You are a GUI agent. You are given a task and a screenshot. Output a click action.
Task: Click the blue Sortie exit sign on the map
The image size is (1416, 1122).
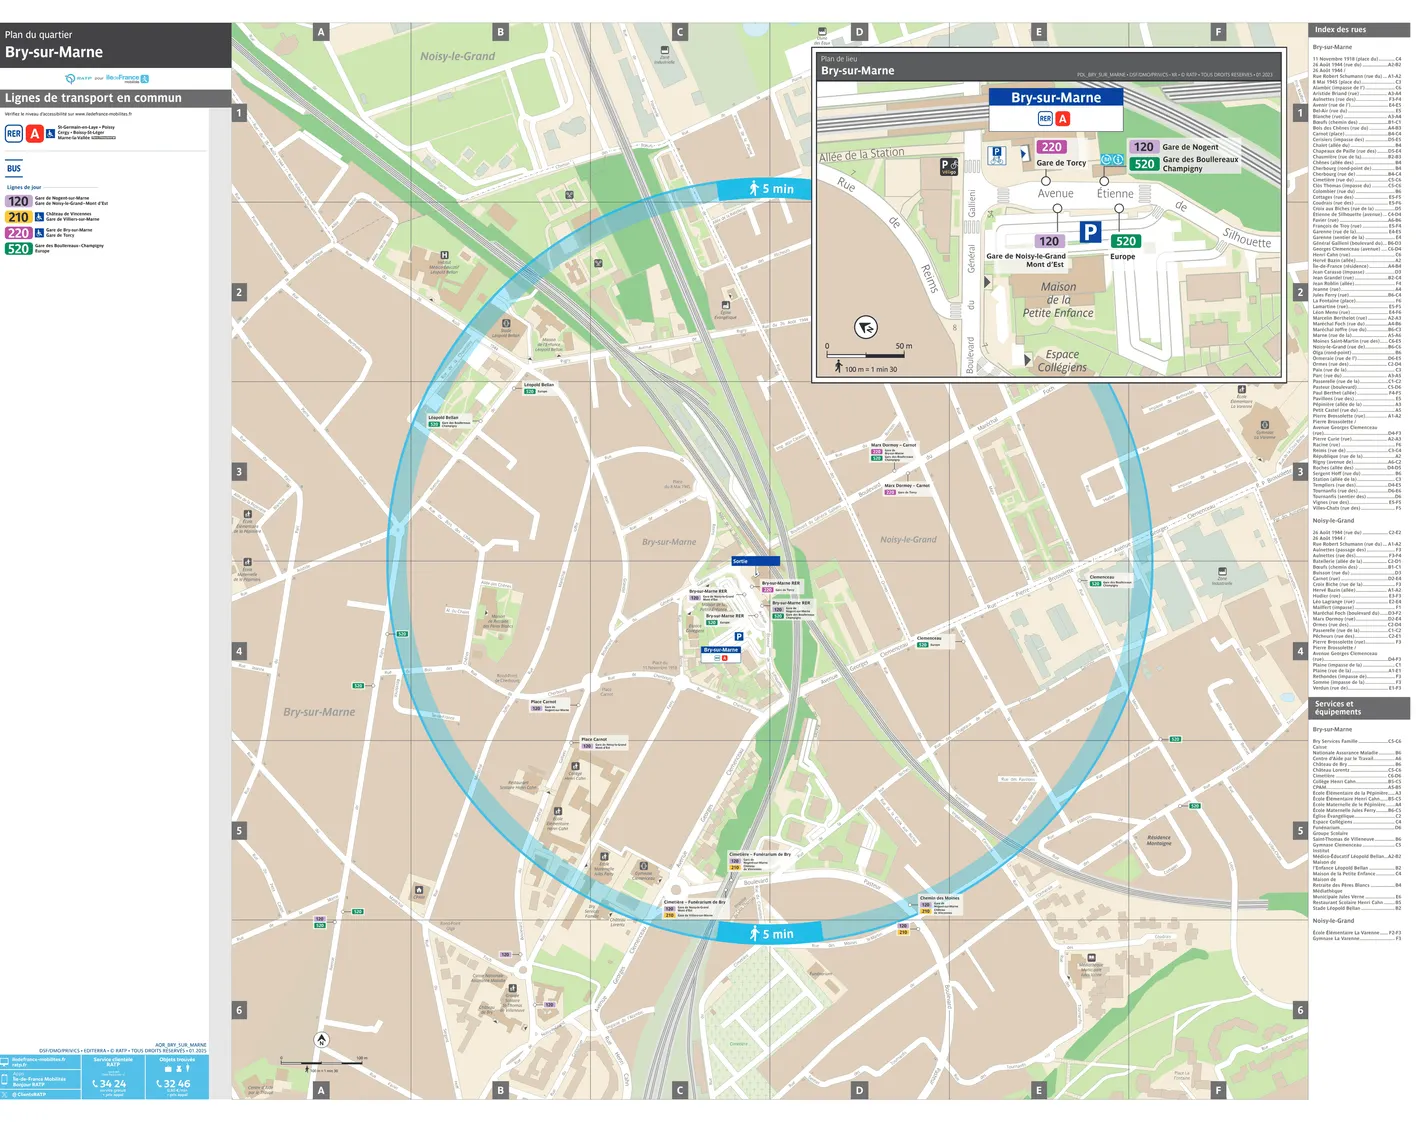click(755, 561)
